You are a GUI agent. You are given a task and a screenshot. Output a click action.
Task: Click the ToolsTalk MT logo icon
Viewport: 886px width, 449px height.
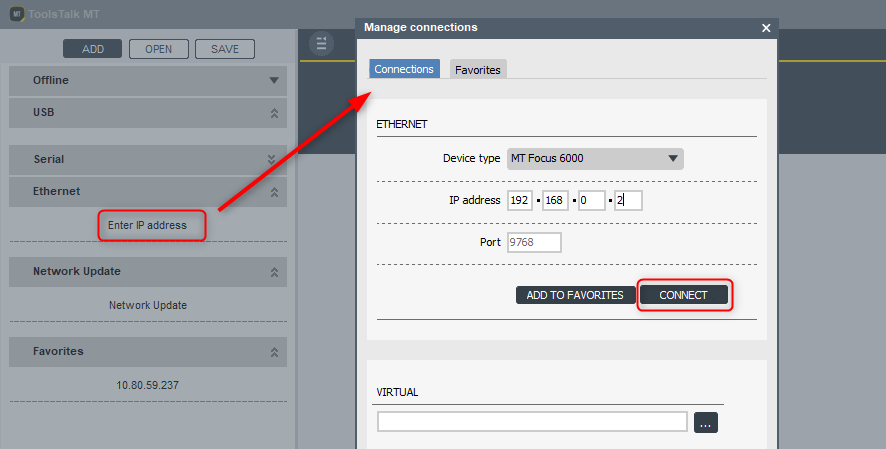[17, 14]
